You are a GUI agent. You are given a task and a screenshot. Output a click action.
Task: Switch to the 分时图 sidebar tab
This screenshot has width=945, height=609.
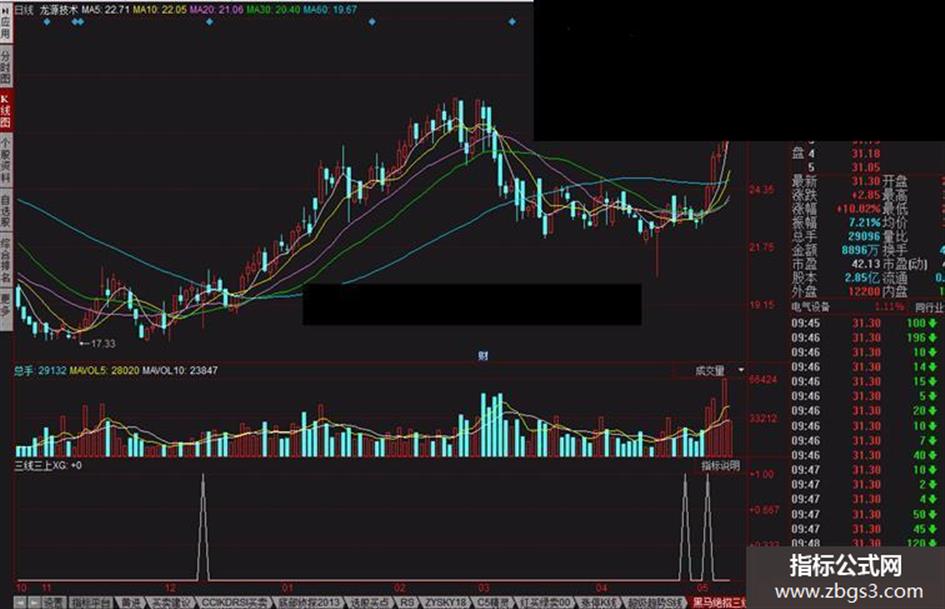coord(5,66)
